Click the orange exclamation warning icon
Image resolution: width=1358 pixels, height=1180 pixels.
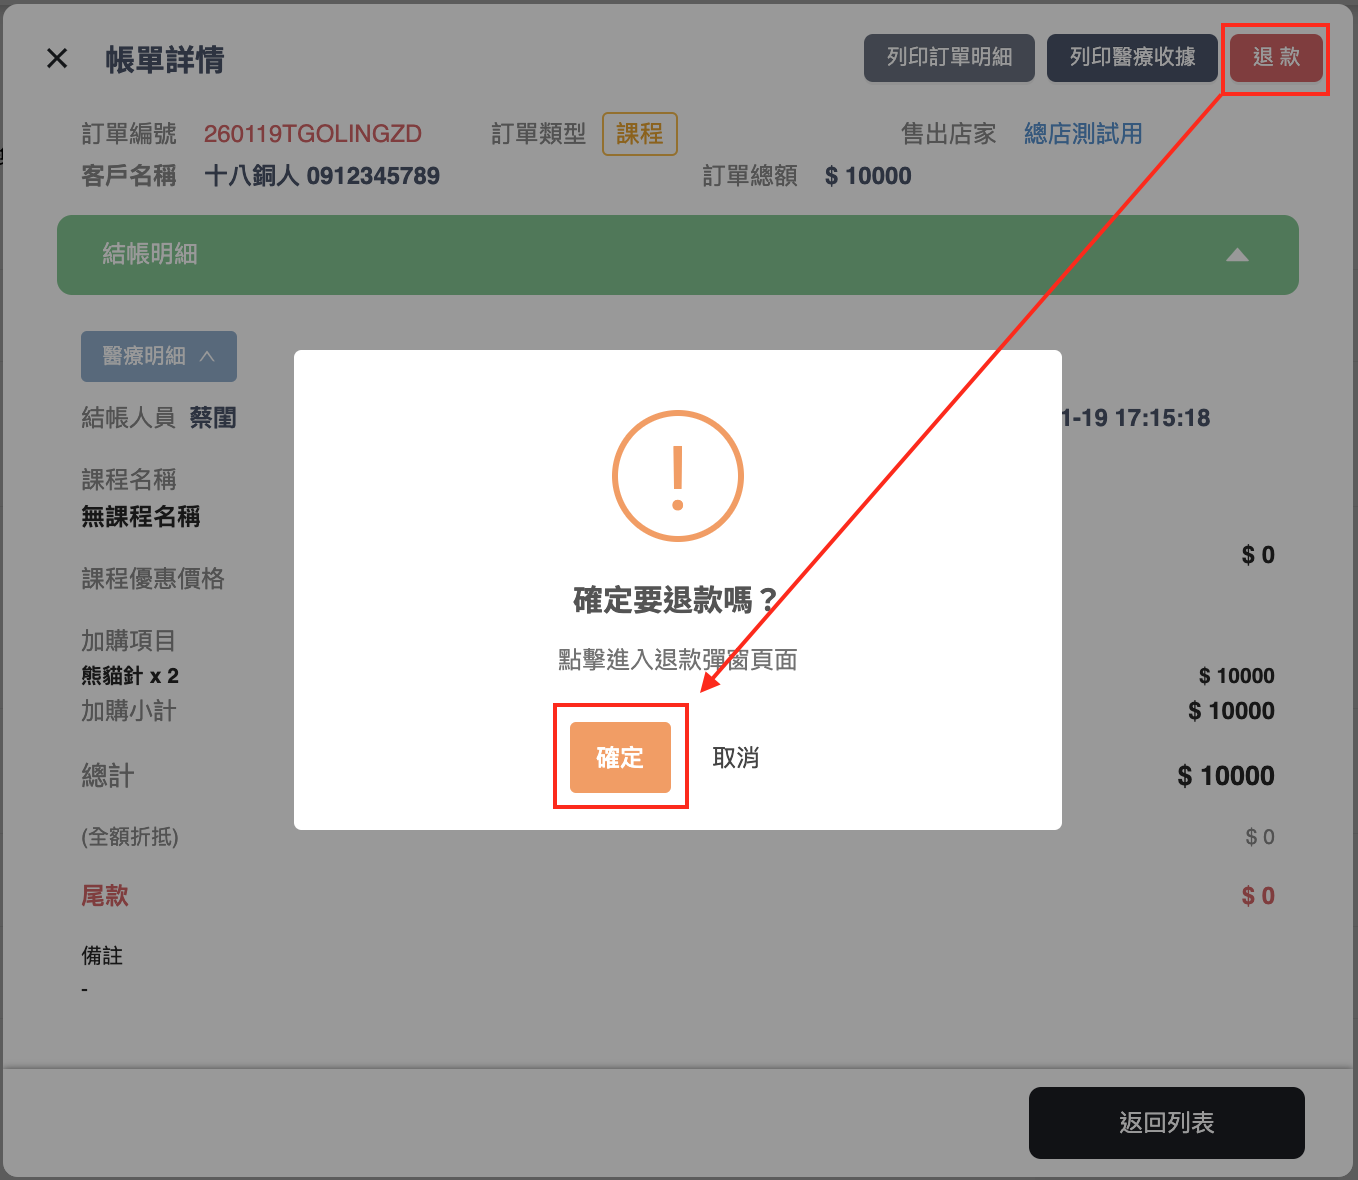(677, 476)
